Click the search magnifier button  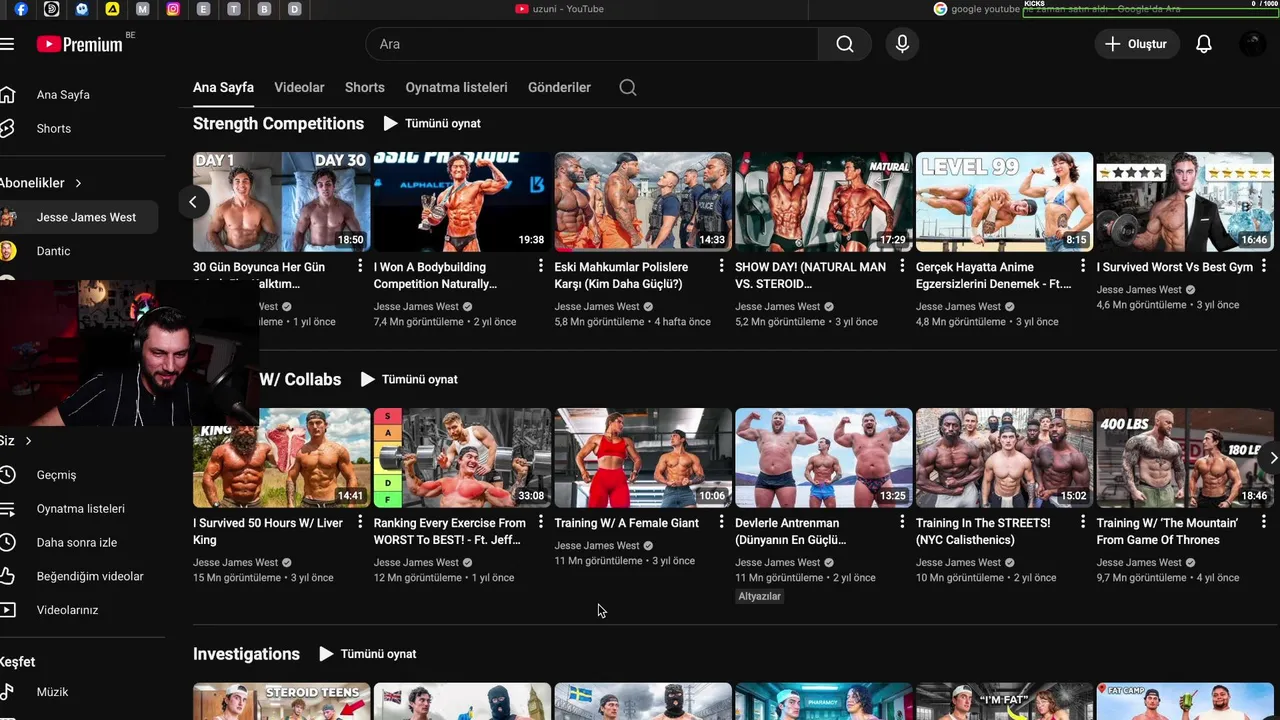845,44
